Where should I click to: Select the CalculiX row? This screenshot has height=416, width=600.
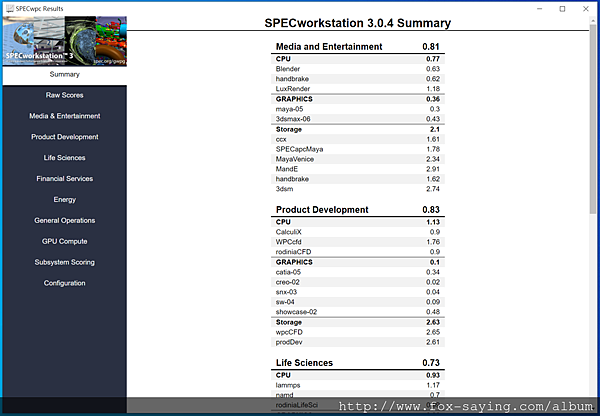pyautogui.click(x=358, y=232)
